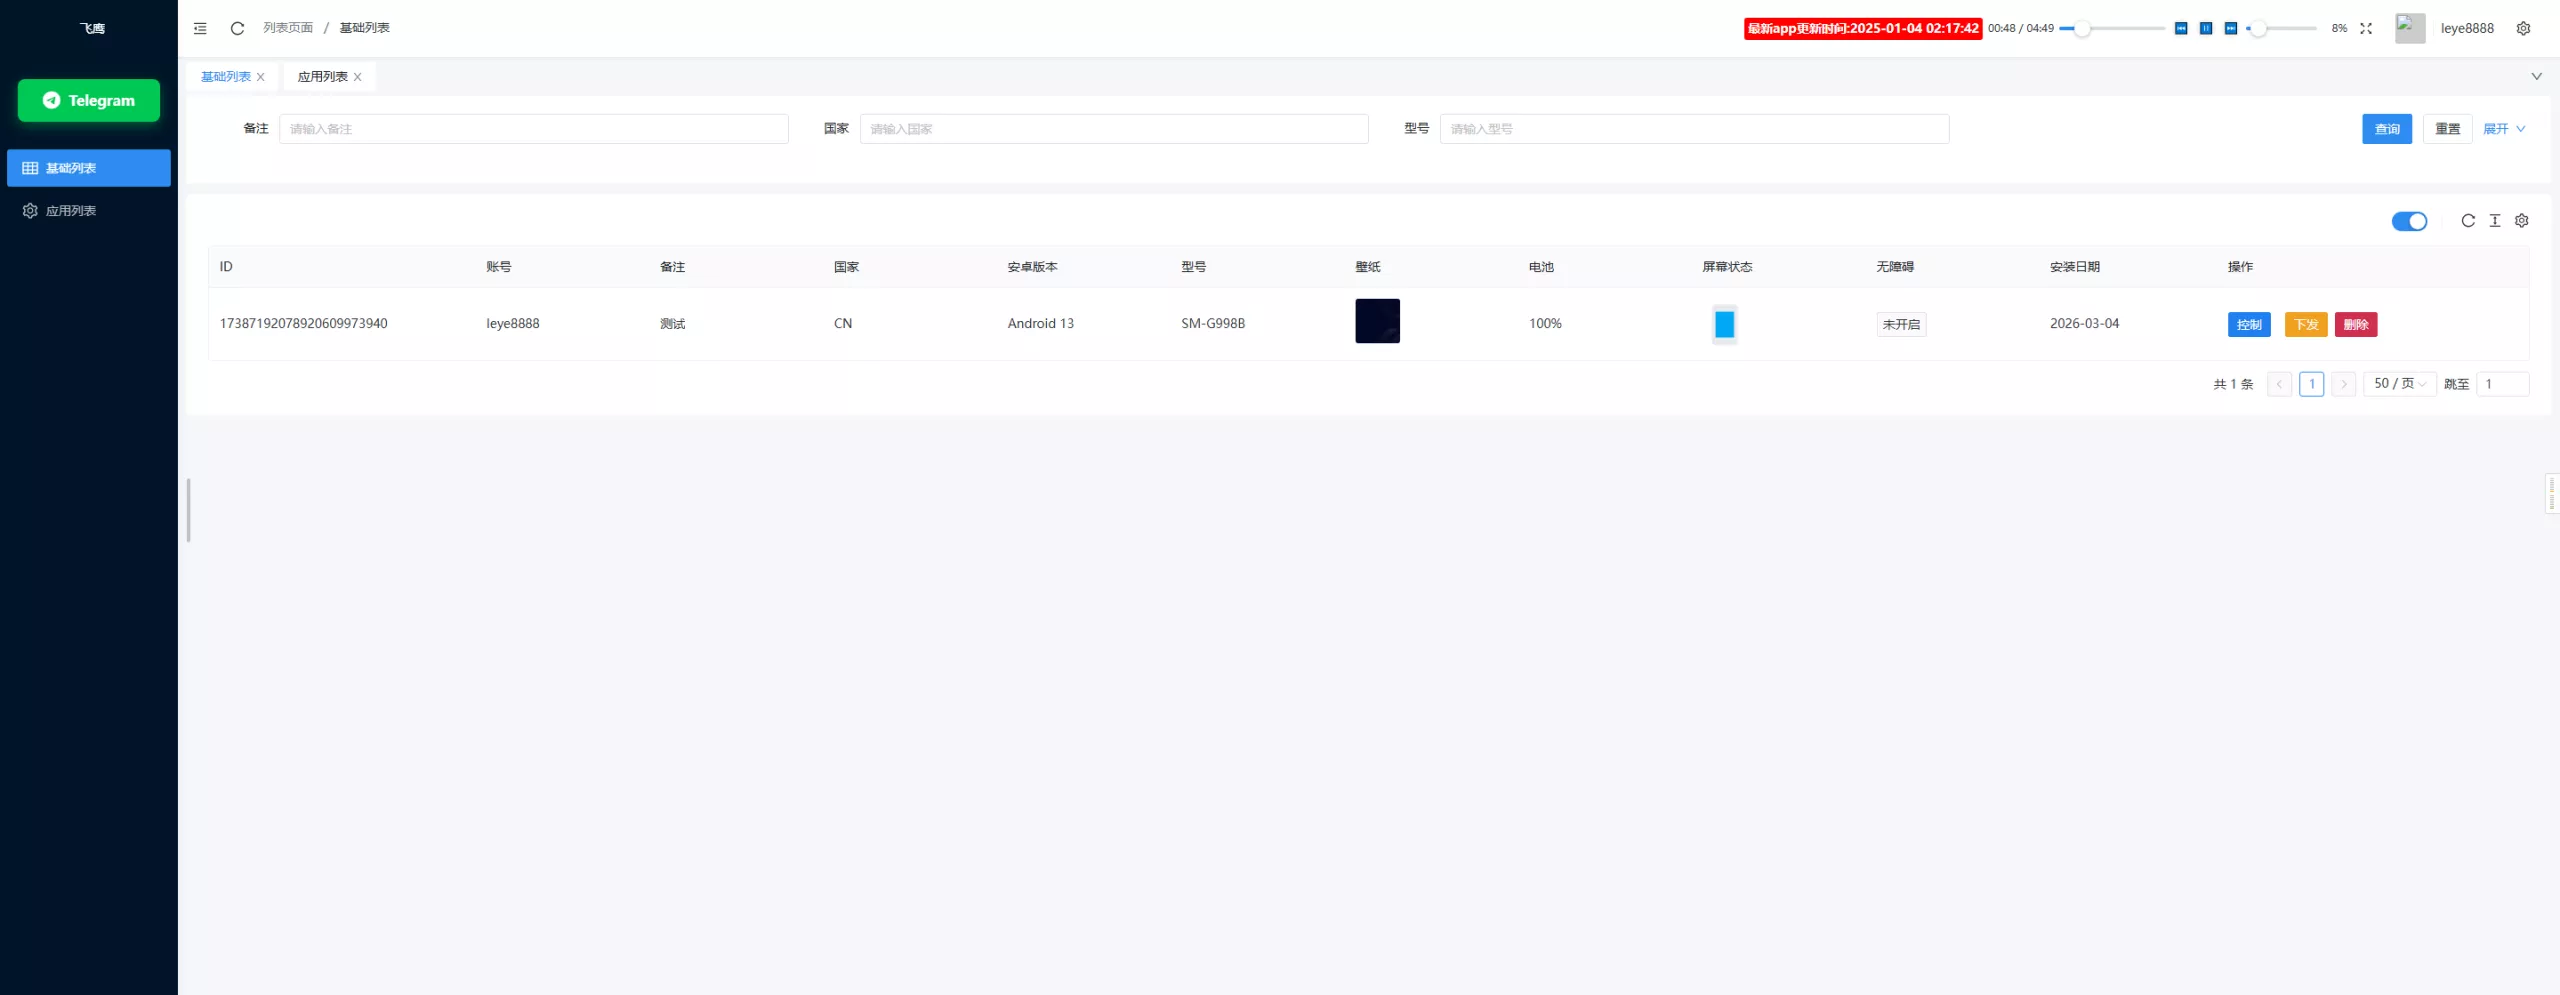Open the Telegram link button
The height and width of the screenshot is (995, 2560).
[x=89, y=100]
